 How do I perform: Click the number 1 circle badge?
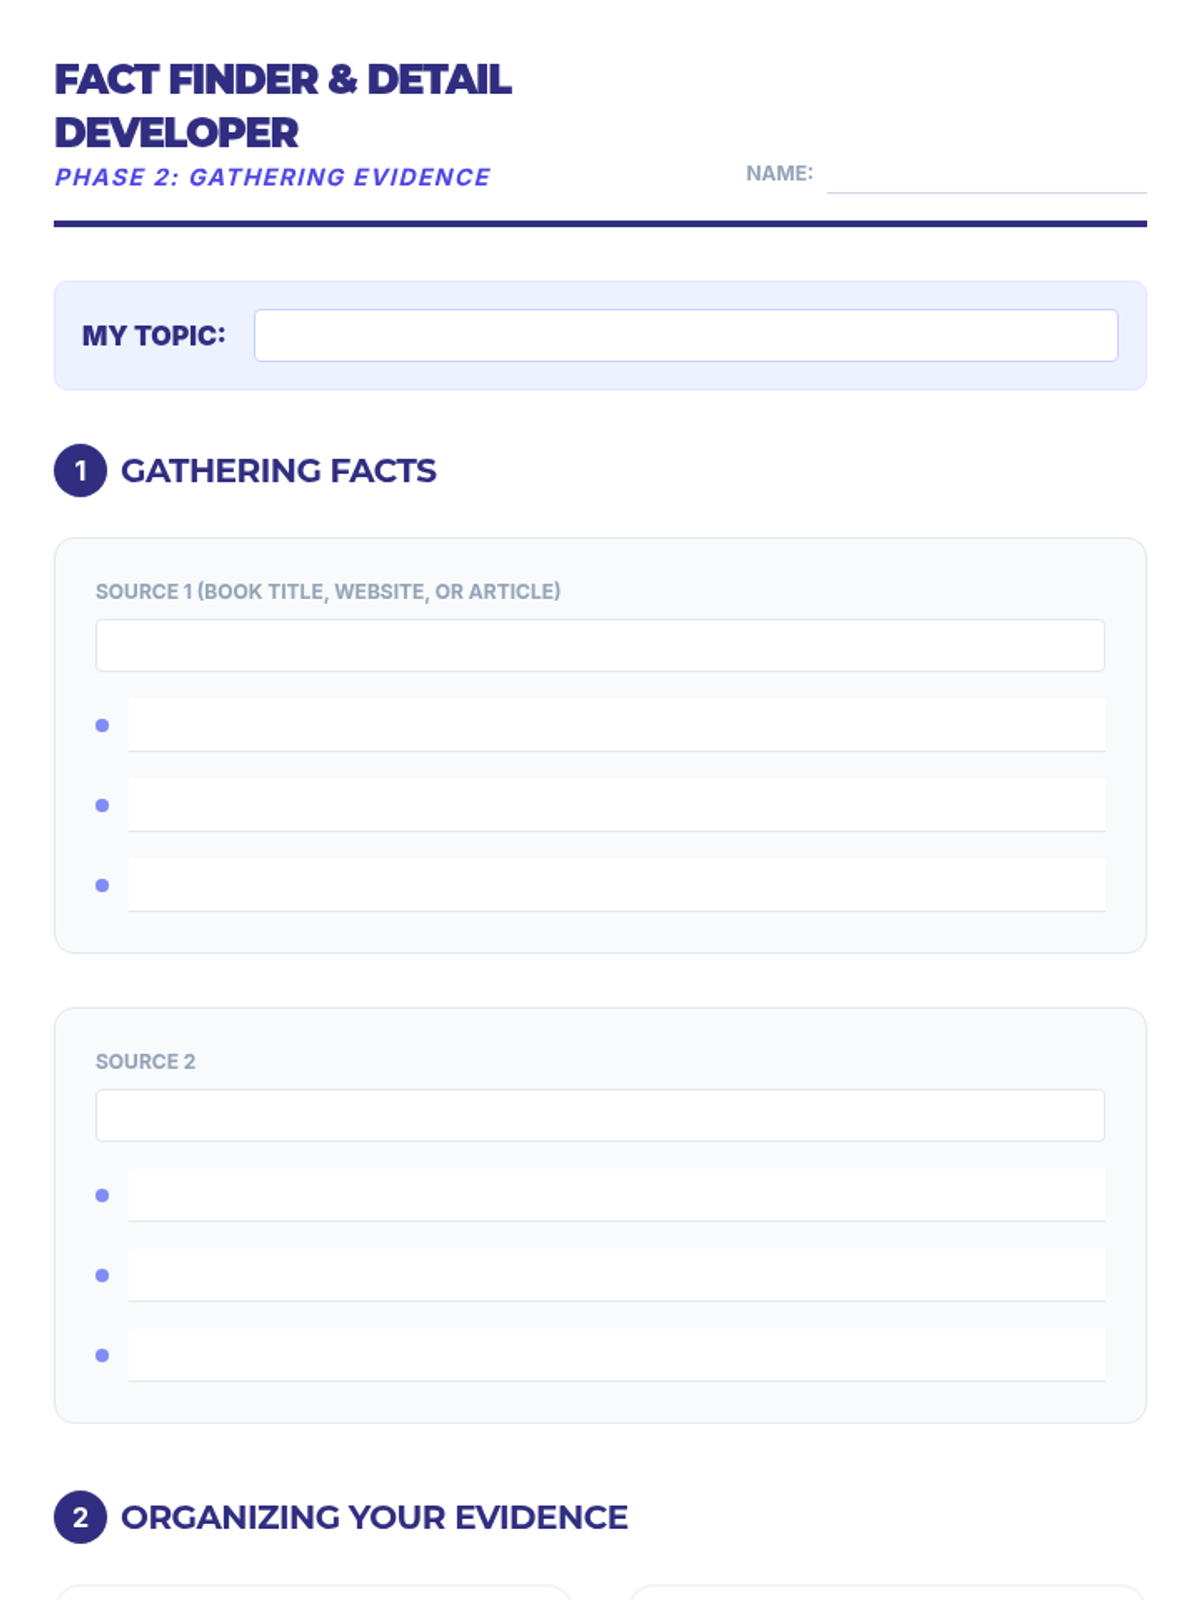(80, 471)
